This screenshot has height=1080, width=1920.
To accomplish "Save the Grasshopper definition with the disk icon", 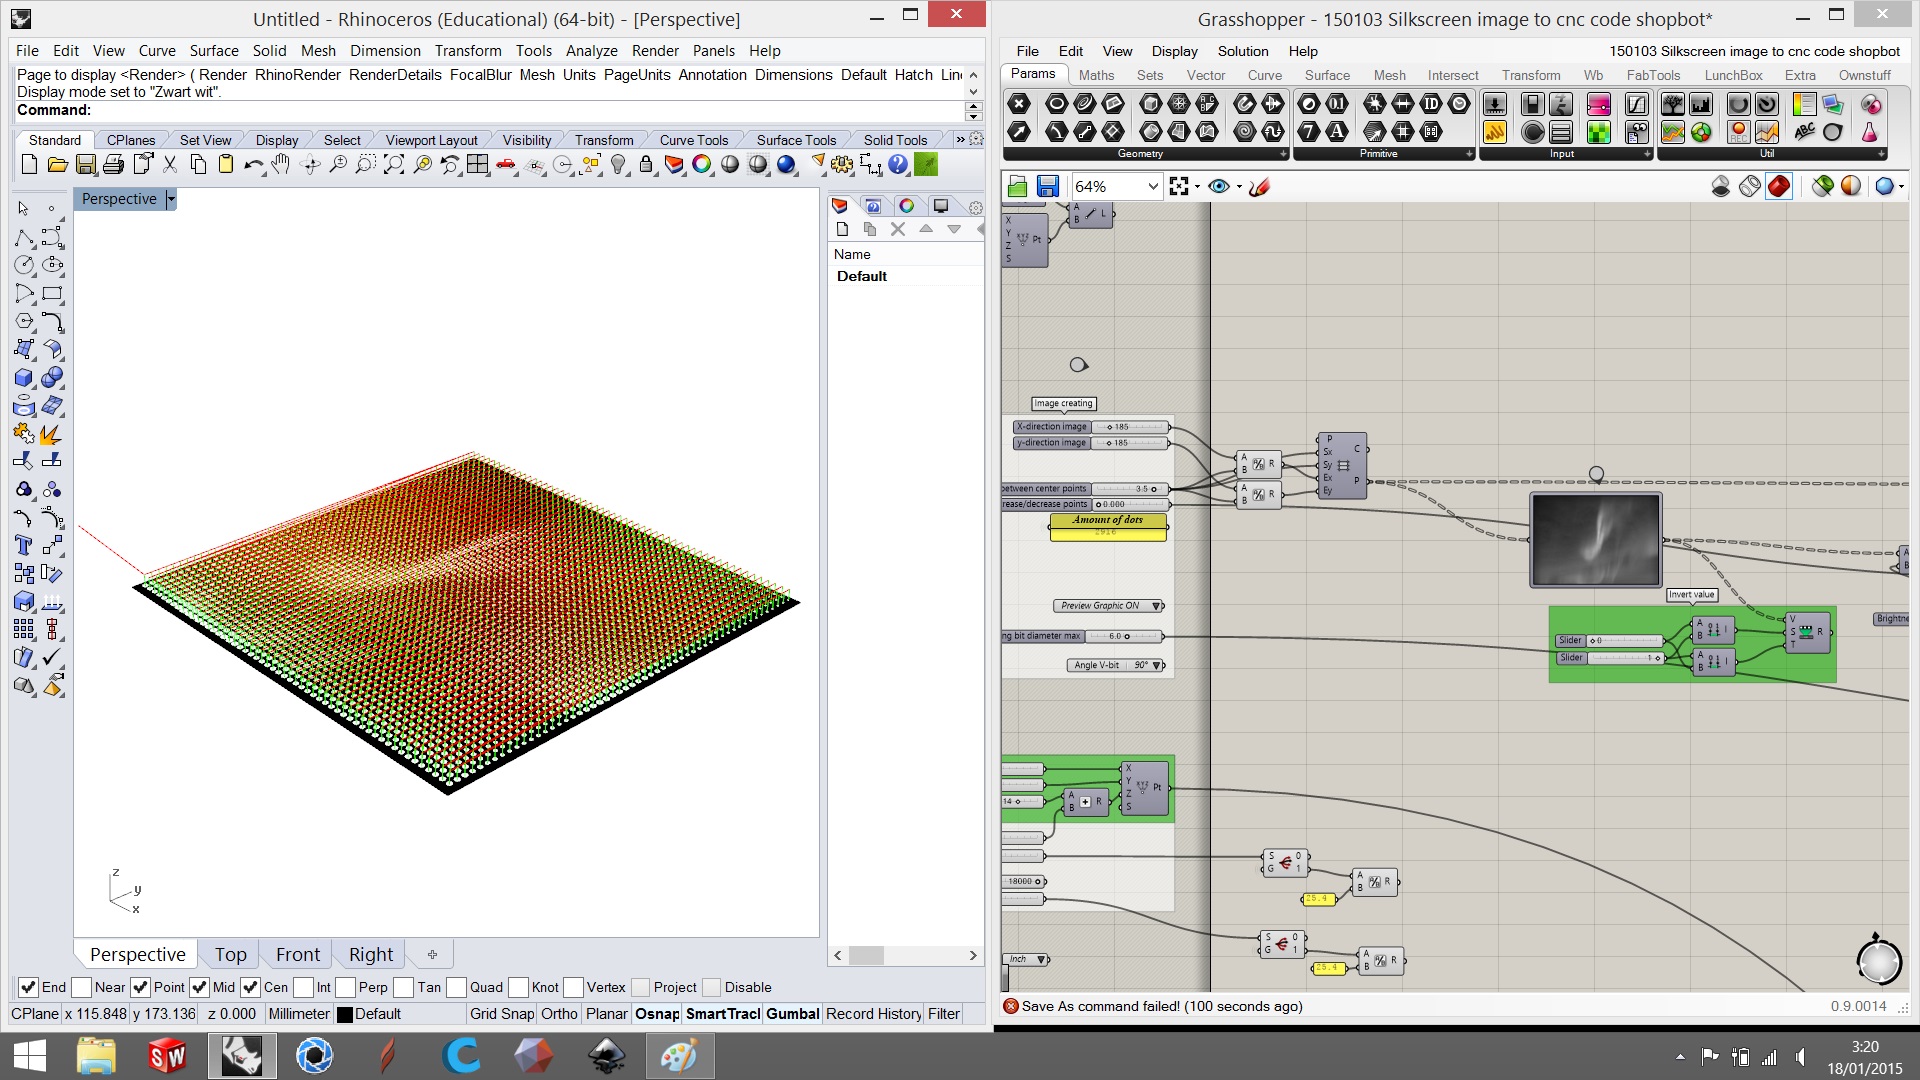I will tap(1047, 186).
